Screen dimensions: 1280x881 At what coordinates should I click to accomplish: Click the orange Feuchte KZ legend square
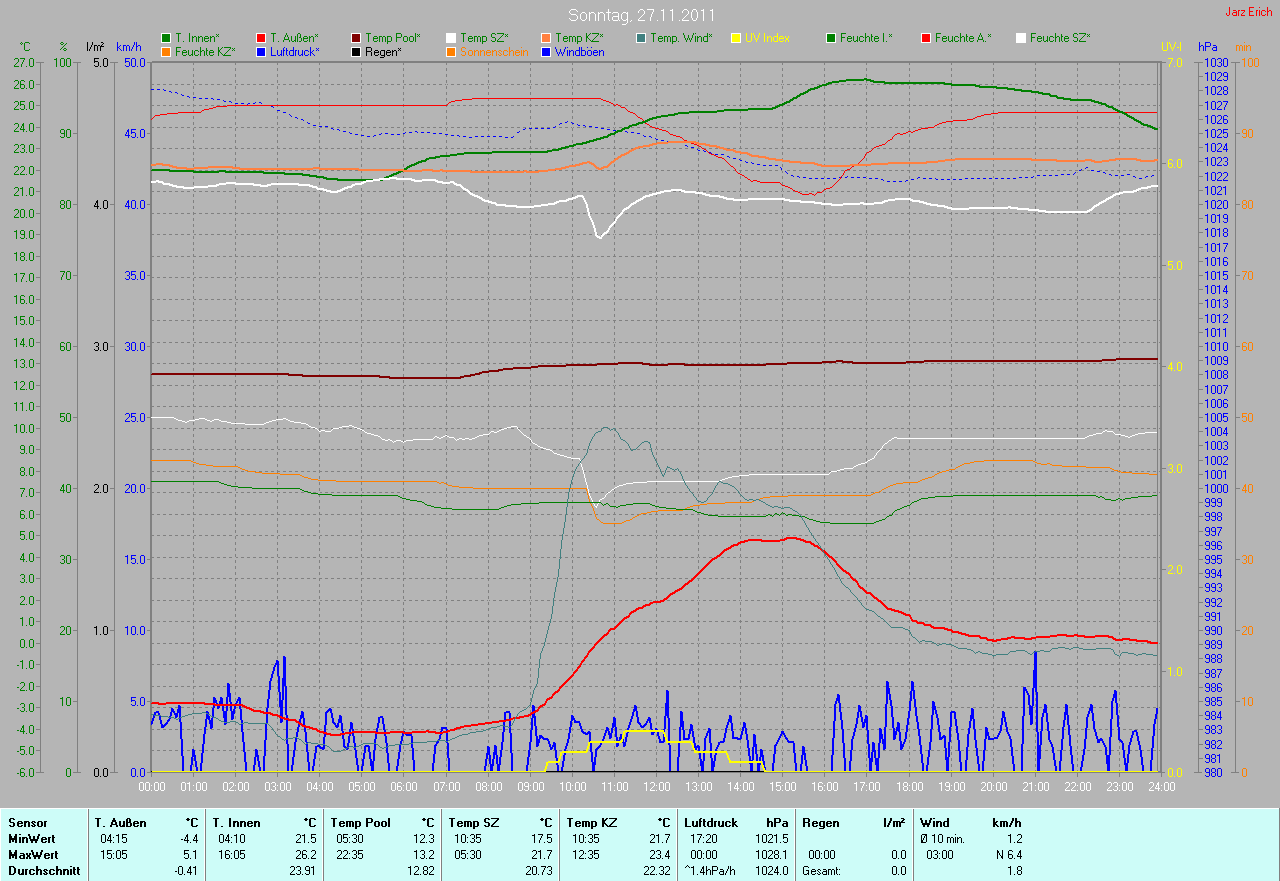(x=166, y=52)
